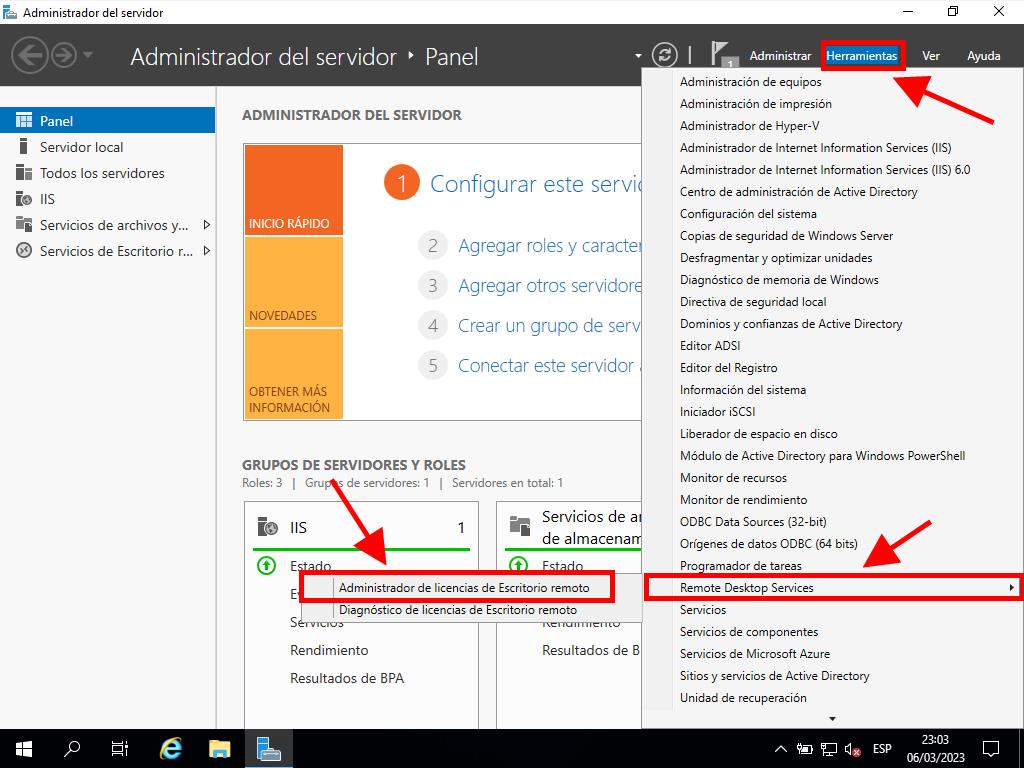This screenshot has height=768, width=1024.
Task: Expand Servicios de archivos sidebar arrow
Action: (206, 225)
